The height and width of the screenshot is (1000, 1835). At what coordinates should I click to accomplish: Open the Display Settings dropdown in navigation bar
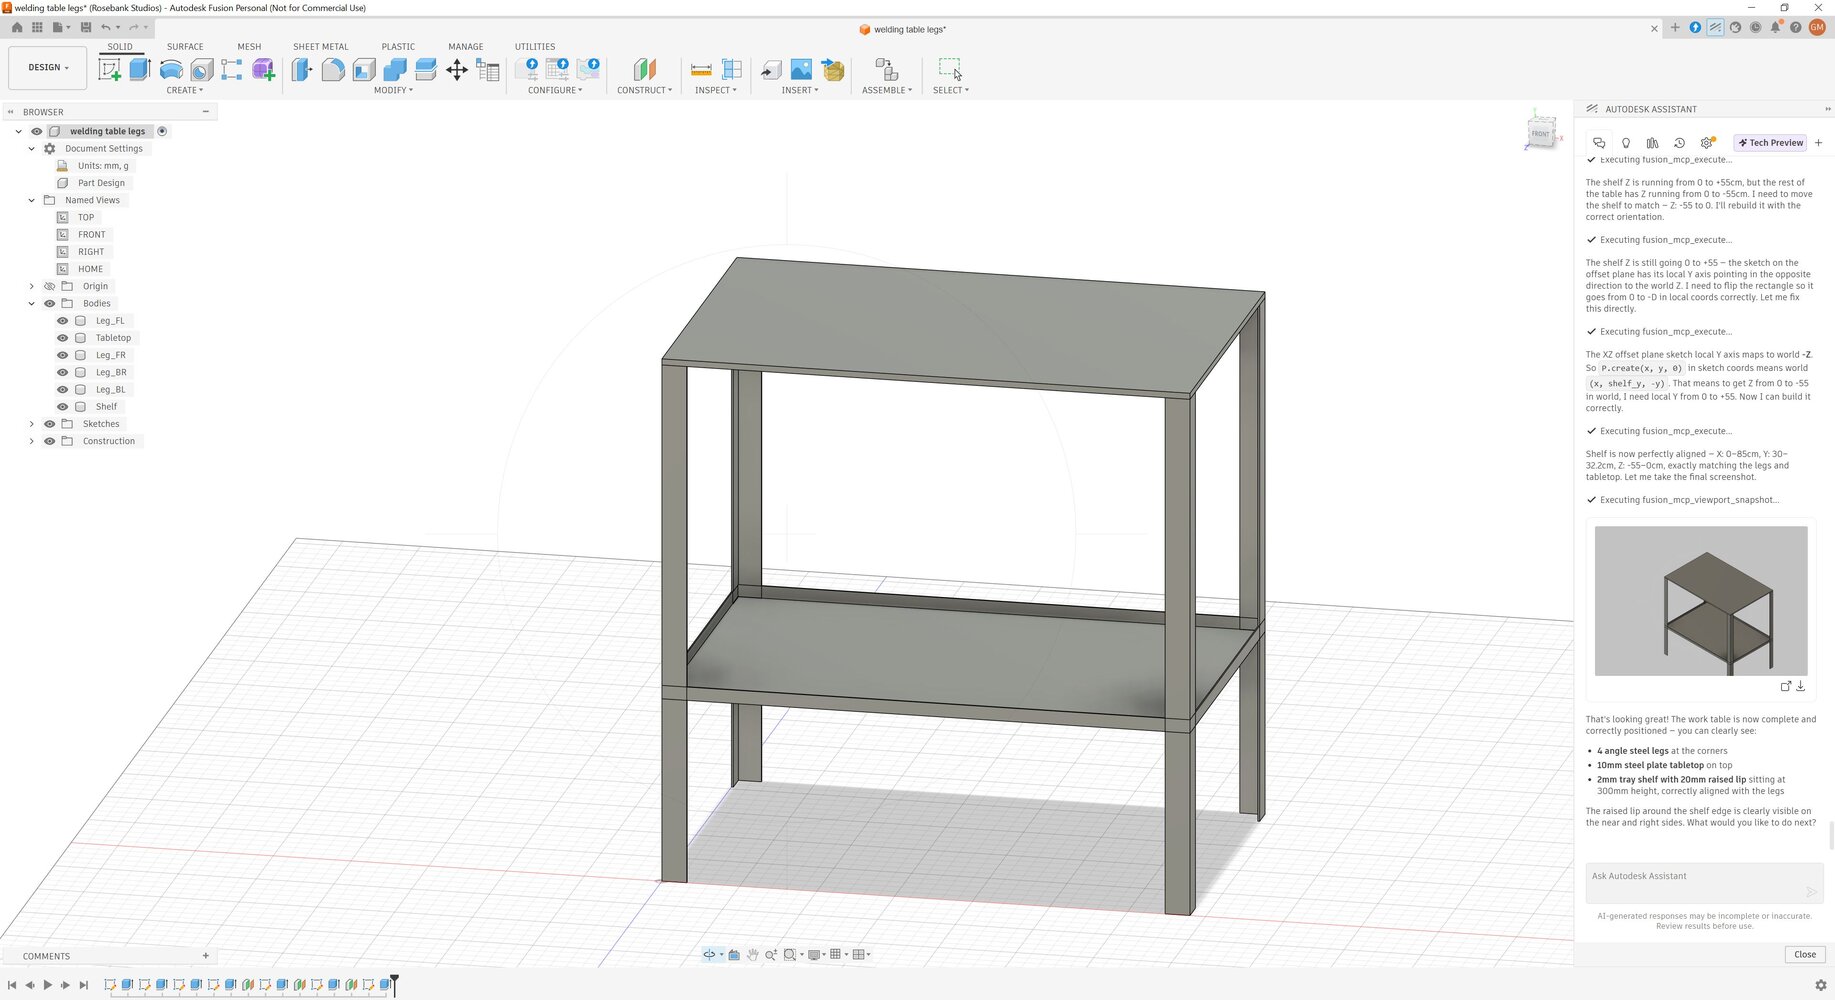814,954
